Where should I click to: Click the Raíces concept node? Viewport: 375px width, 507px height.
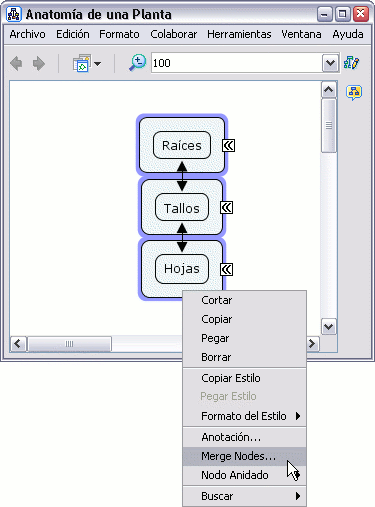pos(182,145)
